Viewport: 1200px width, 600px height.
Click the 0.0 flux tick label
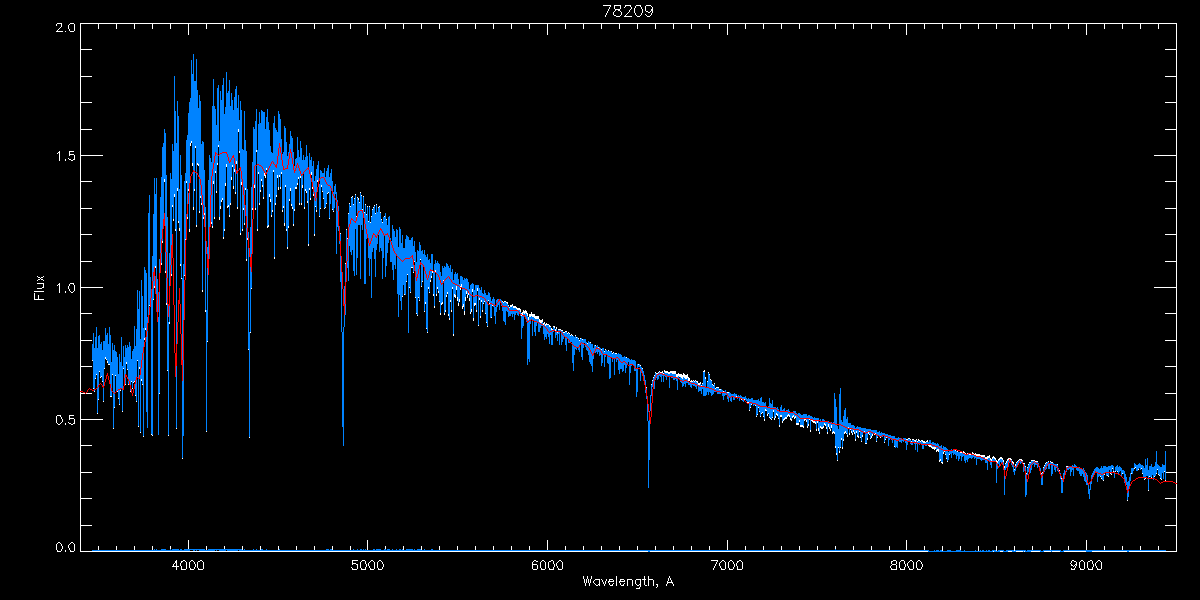[x=65, y=547]
